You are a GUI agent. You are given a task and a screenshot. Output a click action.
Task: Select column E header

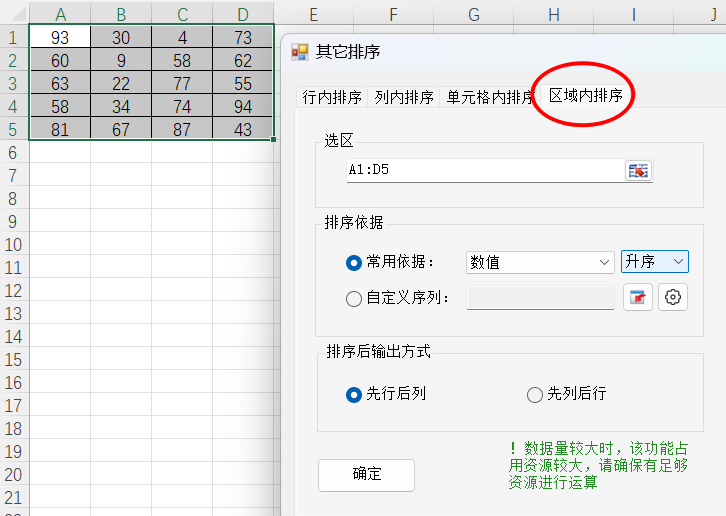[x=313, y=14]
